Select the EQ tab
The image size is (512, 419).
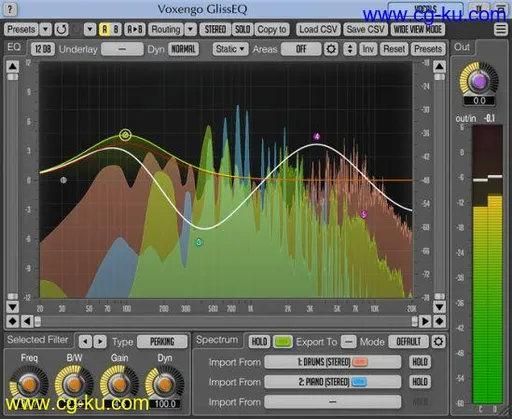click(x=14, y=47)
